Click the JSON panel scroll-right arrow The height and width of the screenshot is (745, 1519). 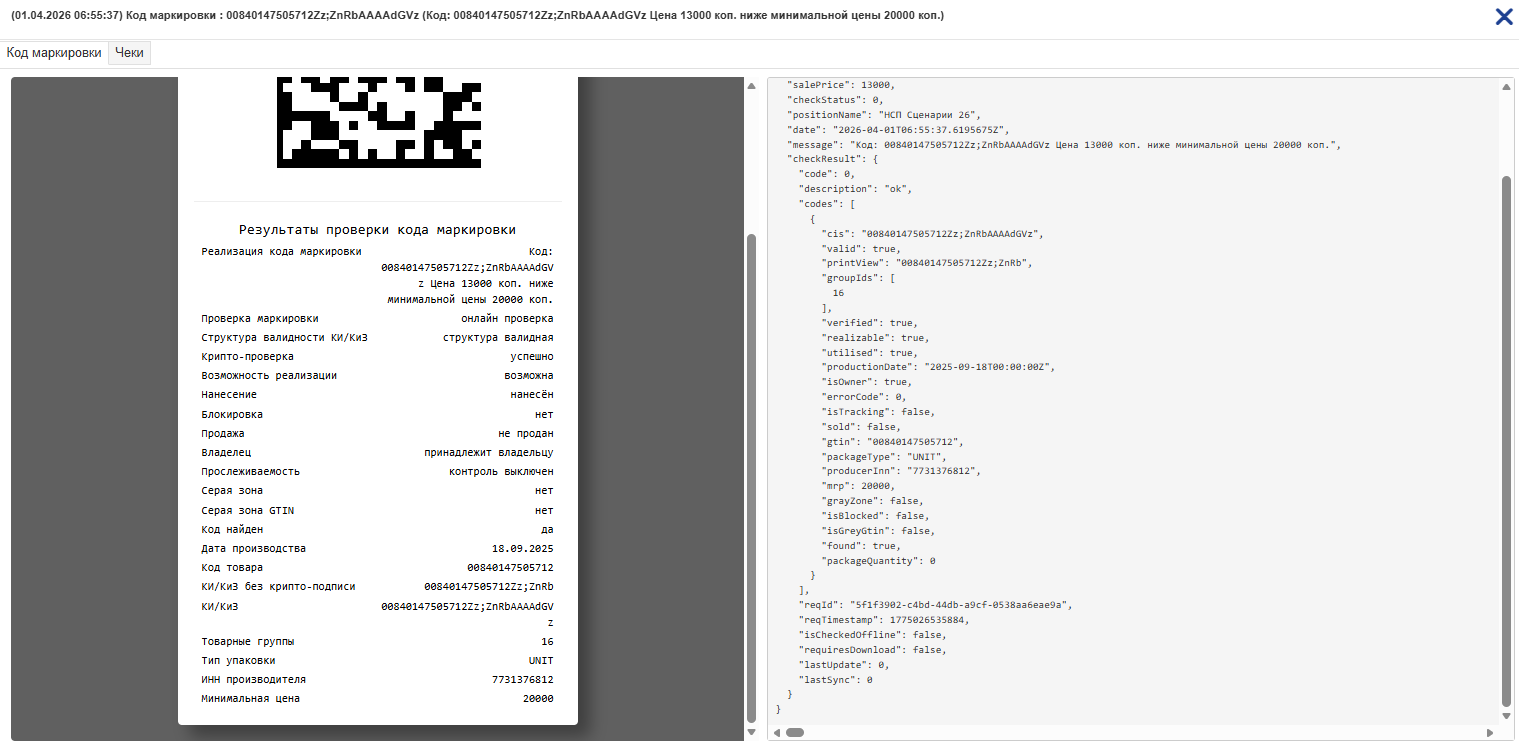[x=1491, y=732]
